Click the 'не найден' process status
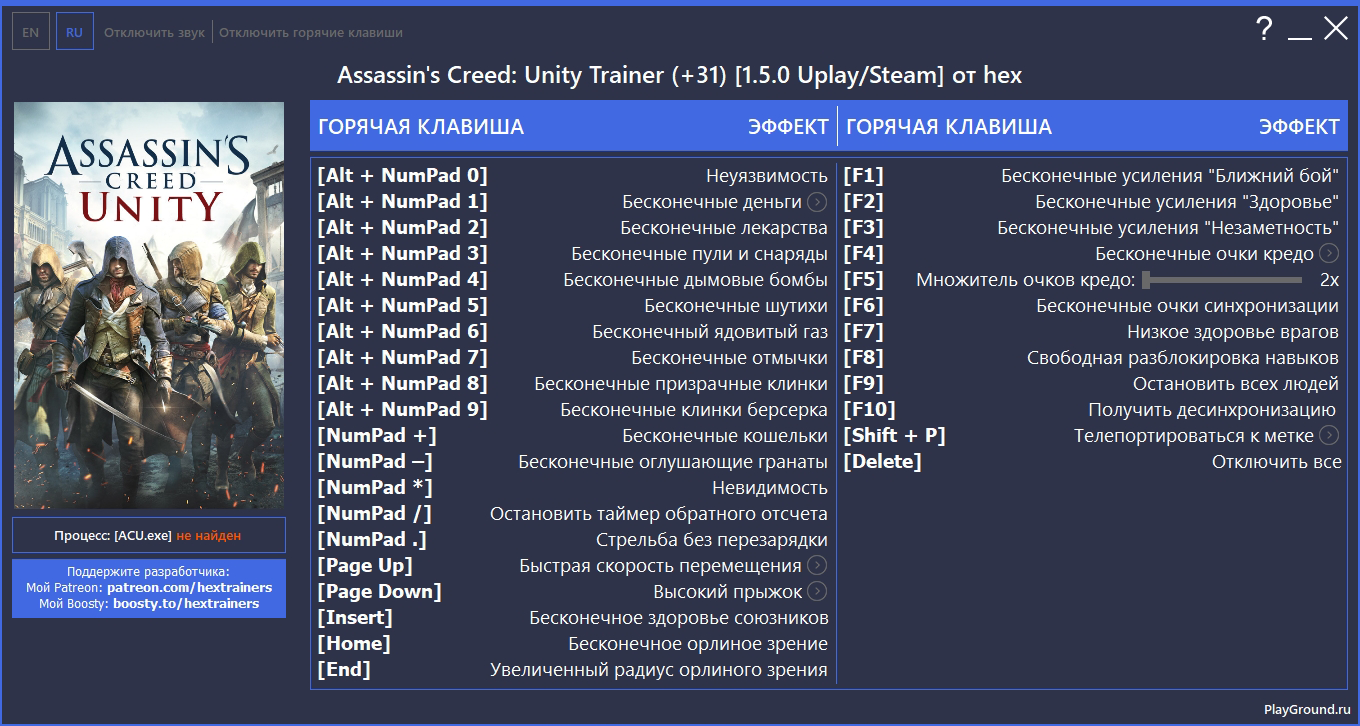 pos(209,536)
